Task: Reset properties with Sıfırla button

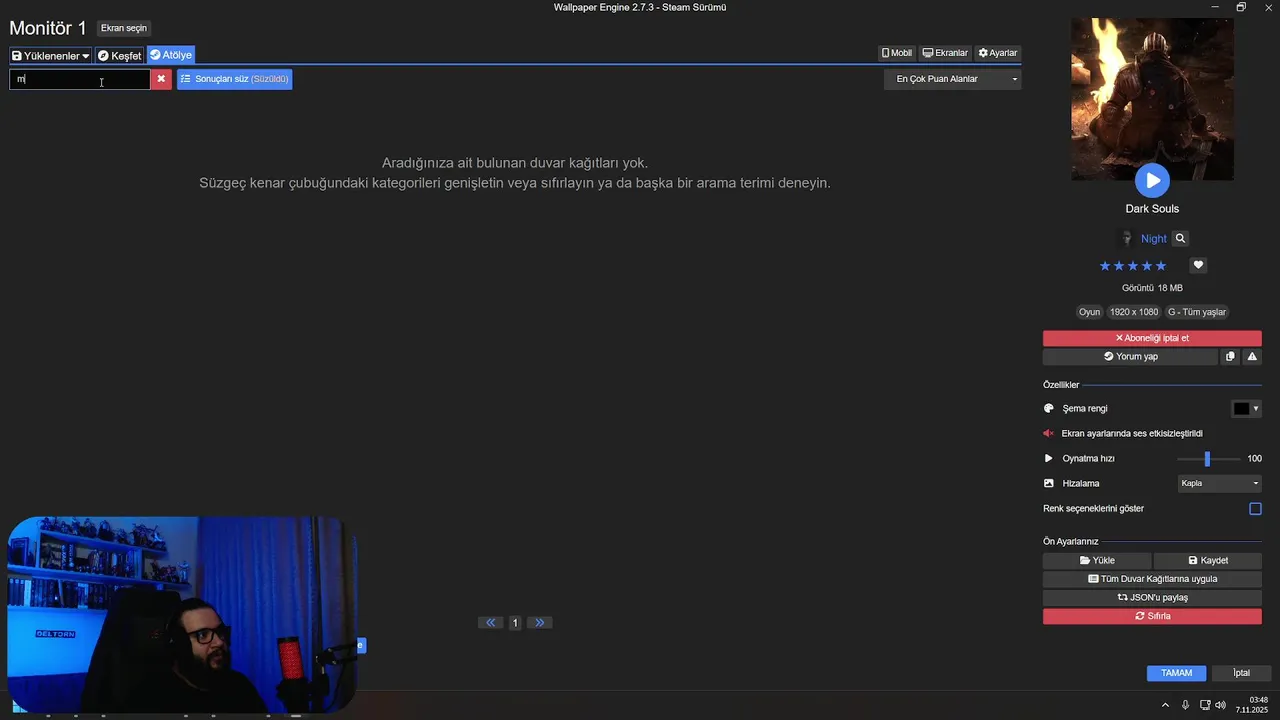Action: [x=1152, y=617]
